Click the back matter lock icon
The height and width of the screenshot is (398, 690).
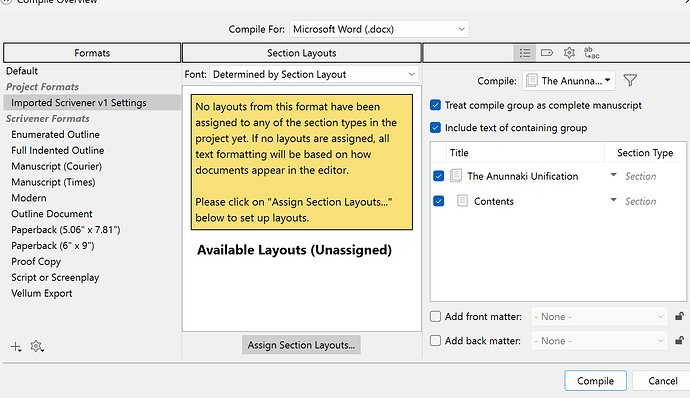(679, 340)
